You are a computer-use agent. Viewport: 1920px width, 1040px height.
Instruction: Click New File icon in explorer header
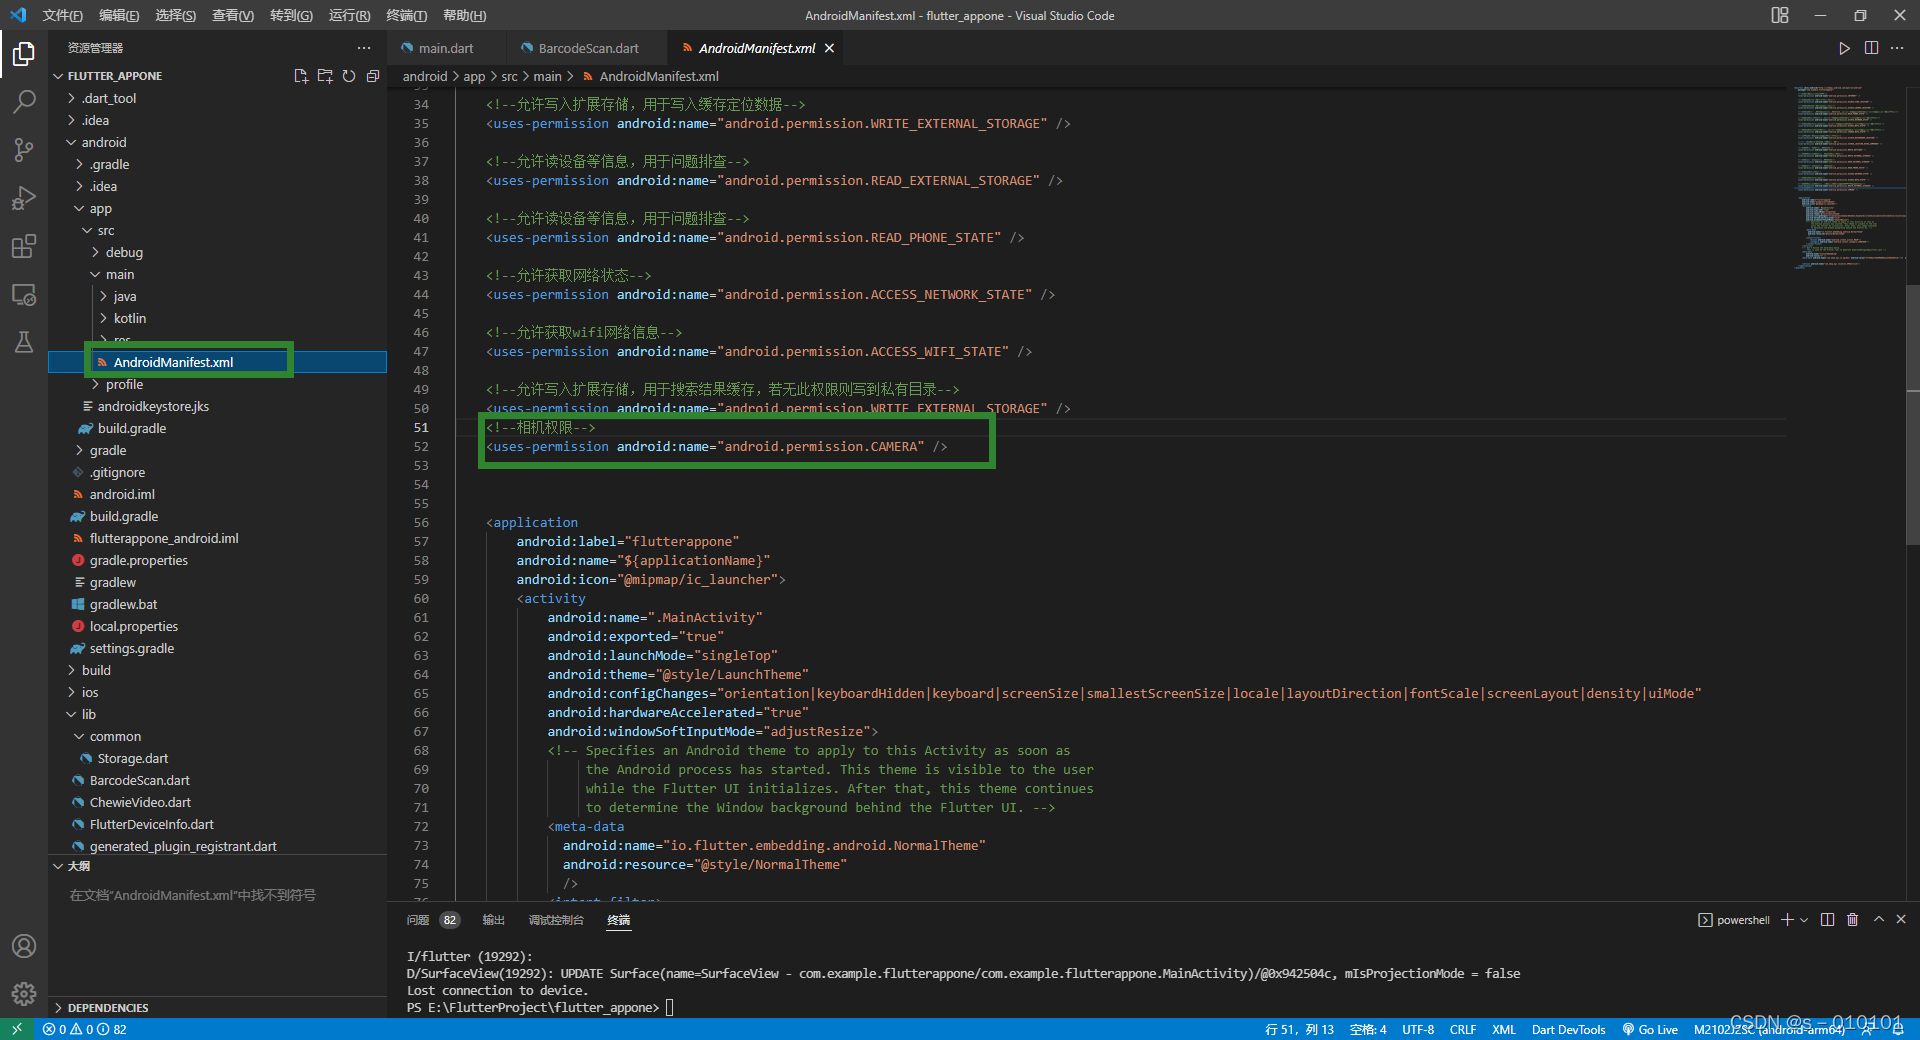click(x=301, y=76)
